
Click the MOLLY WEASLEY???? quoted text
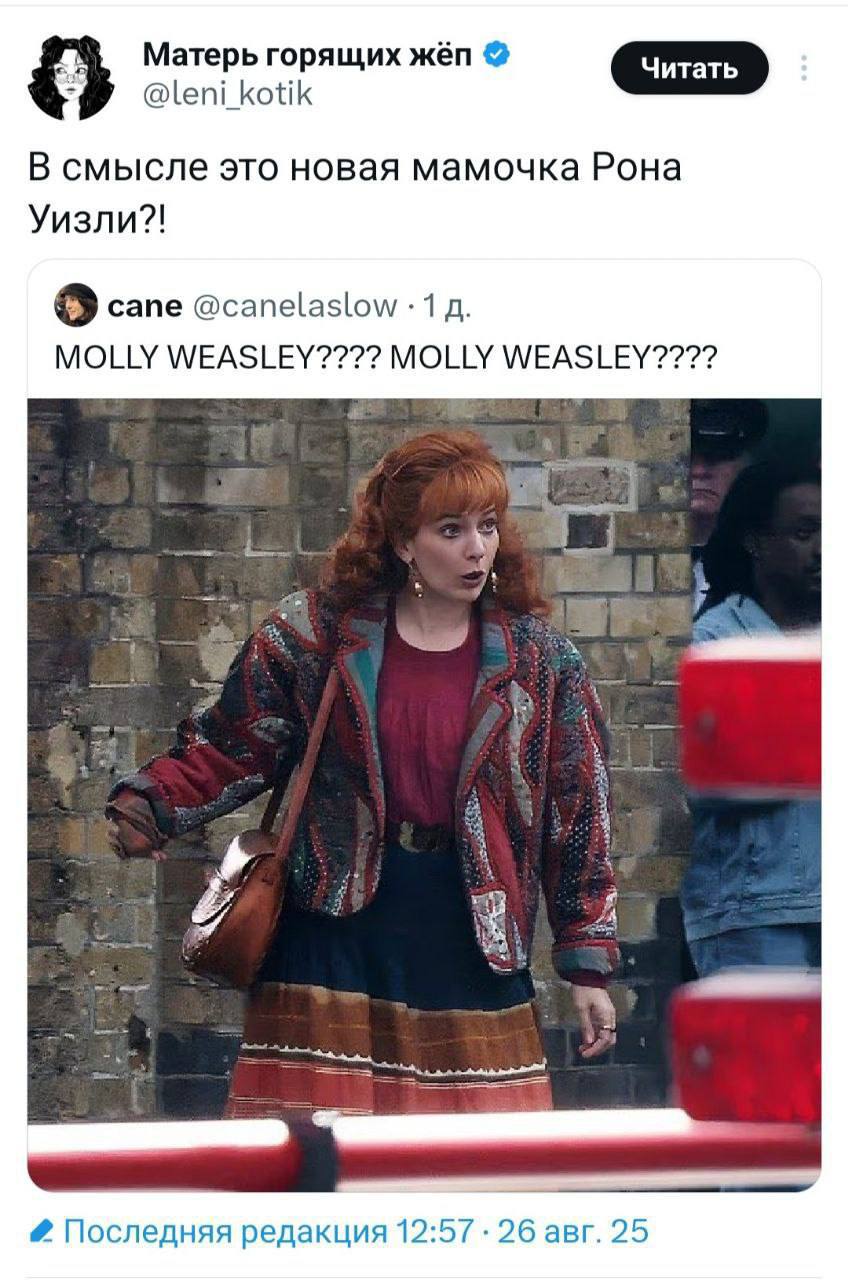click(385, 356)
